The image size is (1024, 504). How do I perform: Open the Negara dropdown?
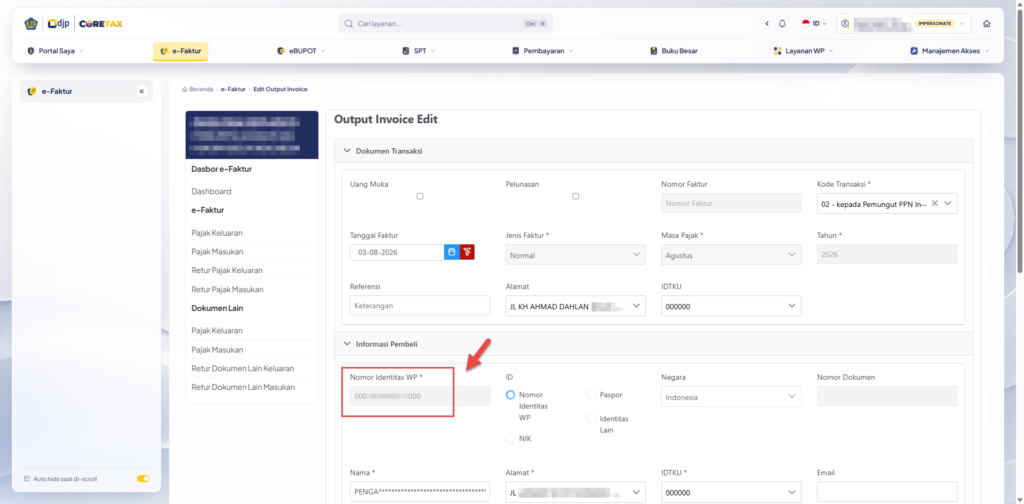click(x=731, y=396)
